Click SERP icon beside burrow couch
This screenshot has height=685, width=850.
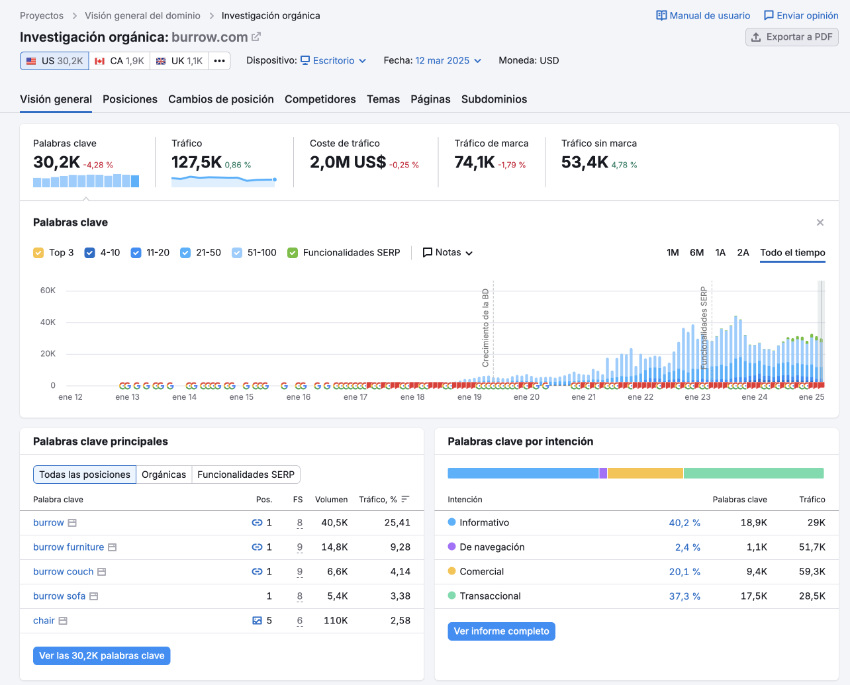(101, 572)
